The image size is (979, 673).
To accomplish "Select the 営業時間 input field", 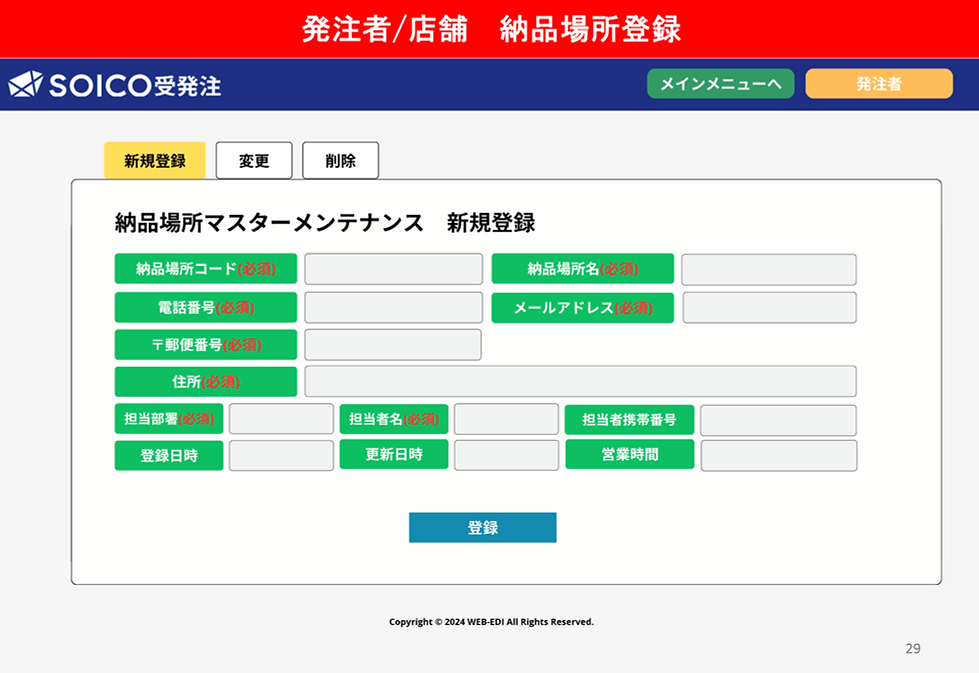I will (778, 455).
